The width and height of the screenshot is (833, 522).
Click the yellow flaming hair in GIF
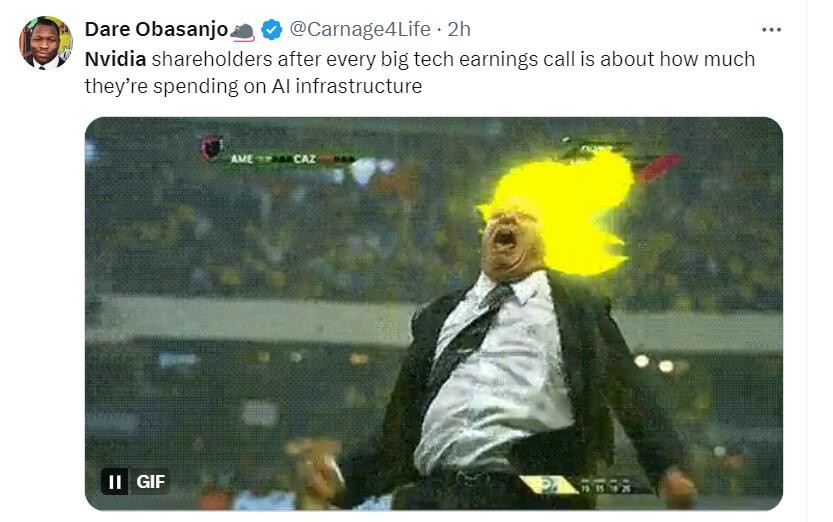[x=563, y=210]
